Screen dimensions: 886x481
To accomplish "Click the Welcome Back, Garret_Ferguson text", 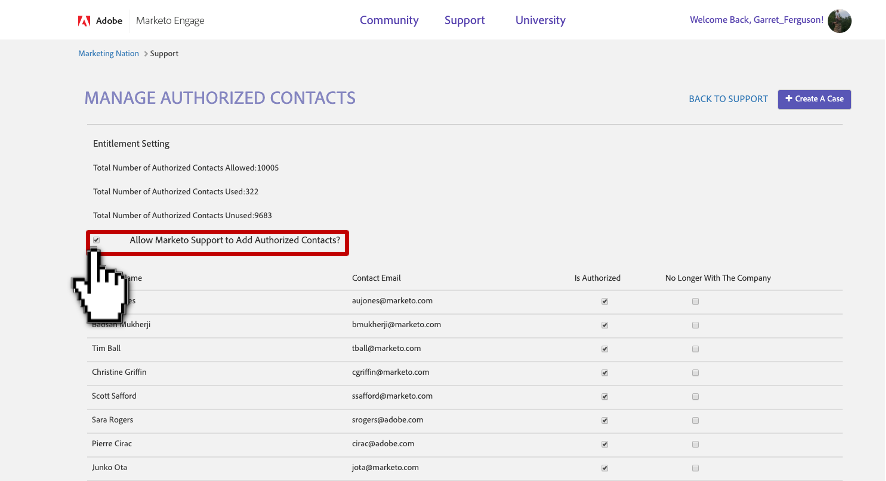I will [756, 20].
